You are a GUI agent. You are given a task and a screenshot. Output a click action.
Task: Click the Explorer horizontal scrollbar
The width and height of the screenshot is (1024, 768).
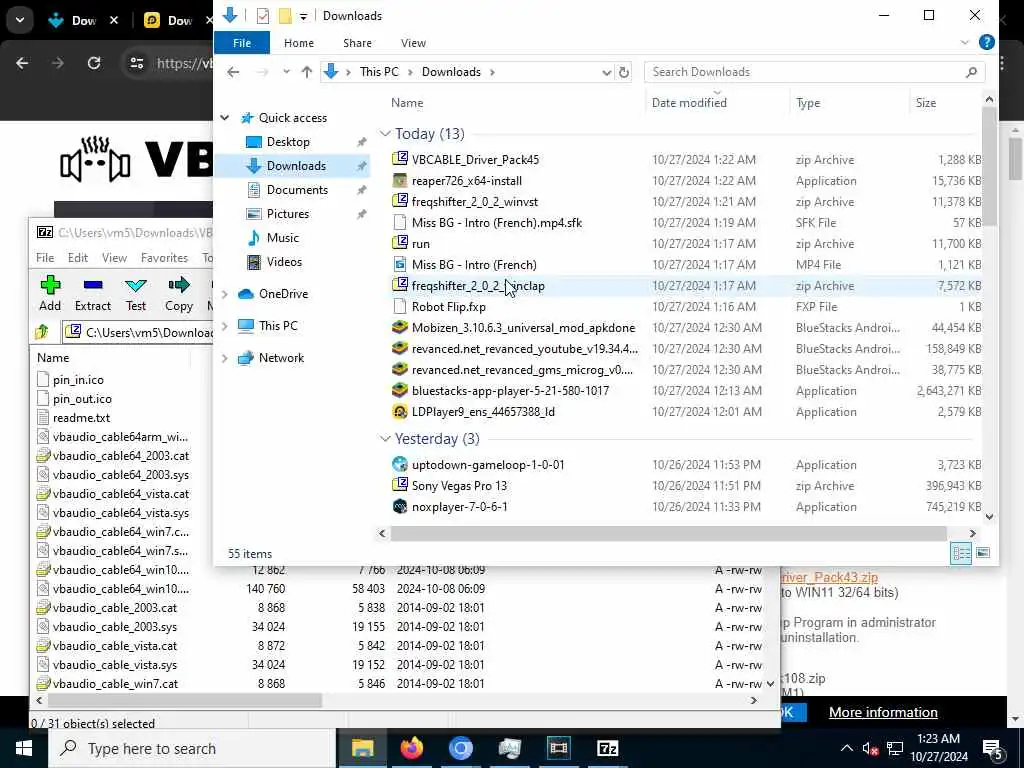coord(668,533)
